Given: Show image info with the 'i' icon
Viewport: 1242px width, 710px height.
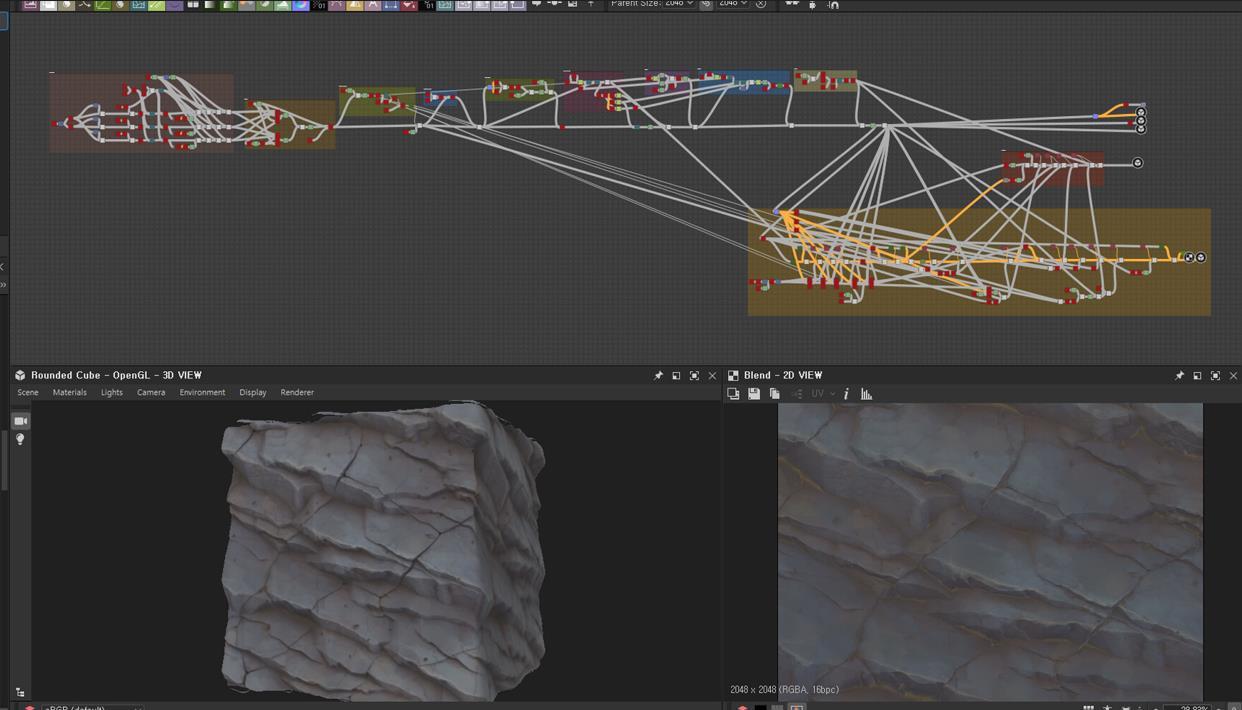Looking at the screenshot, I should pos(846,394).
